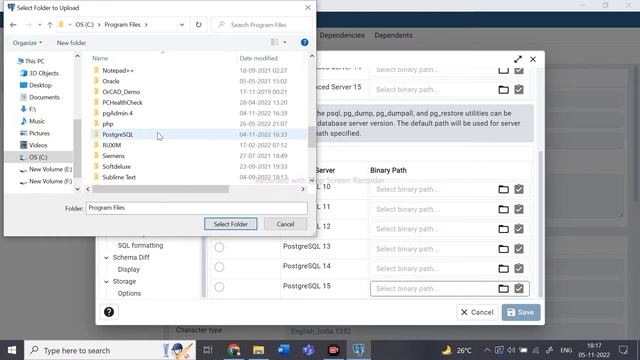Validate binary path icon in PostgreSQL 10 row
Image resolution: width=640 pixels, height=360 pixels.
click(x=519, y=189)
